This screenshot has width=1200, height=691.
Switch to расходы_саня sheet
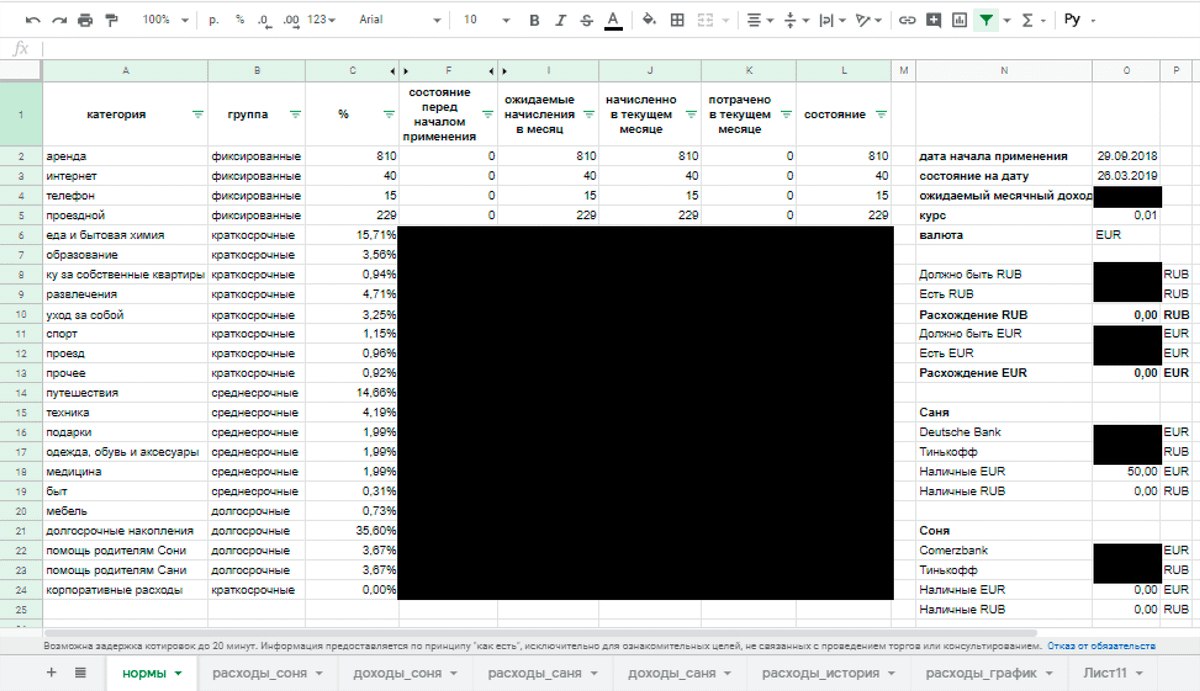point(543,673)
